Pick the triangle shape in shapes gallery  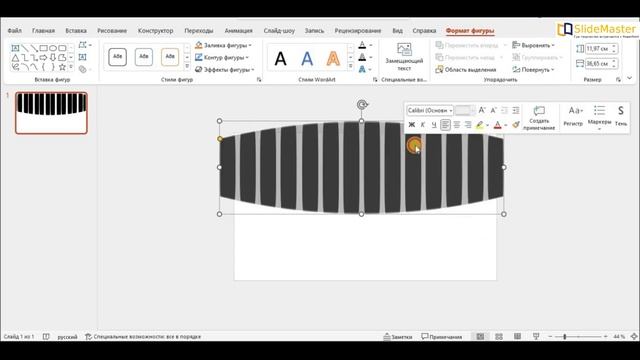point(15,58)
